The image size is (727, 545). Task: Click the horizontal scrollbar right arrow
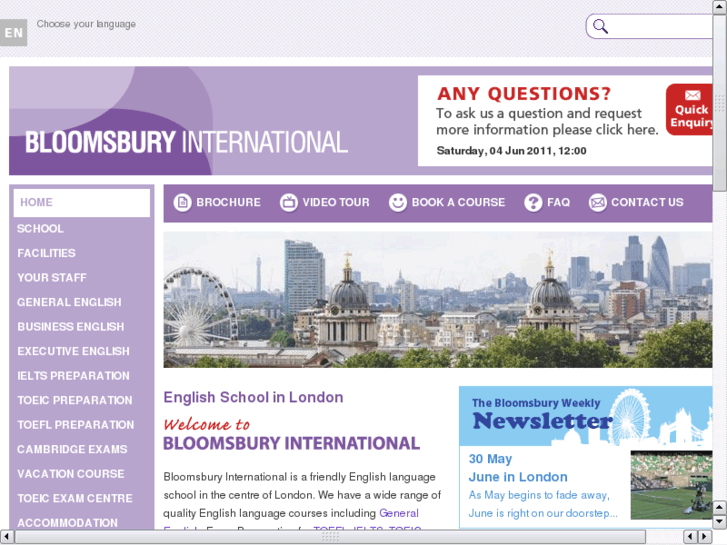[705, 537]
